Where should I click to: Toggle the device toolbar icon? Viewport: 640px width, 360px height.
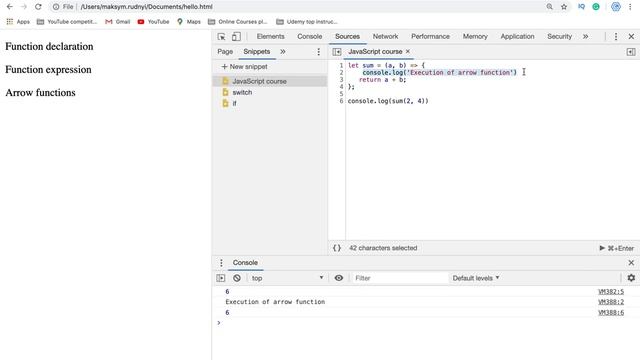pos(236,37)
